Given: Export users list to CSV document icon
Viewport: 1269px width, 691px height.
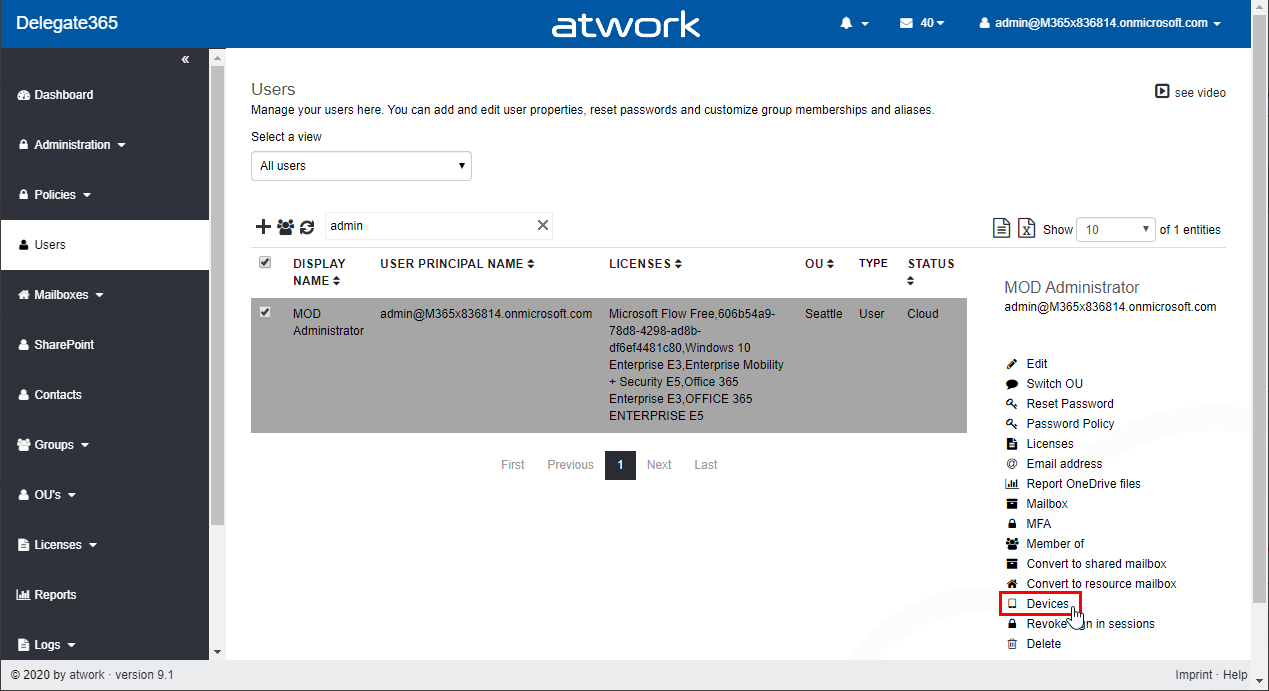Looking at the screenshot, I should click(x=1001, y=228).
